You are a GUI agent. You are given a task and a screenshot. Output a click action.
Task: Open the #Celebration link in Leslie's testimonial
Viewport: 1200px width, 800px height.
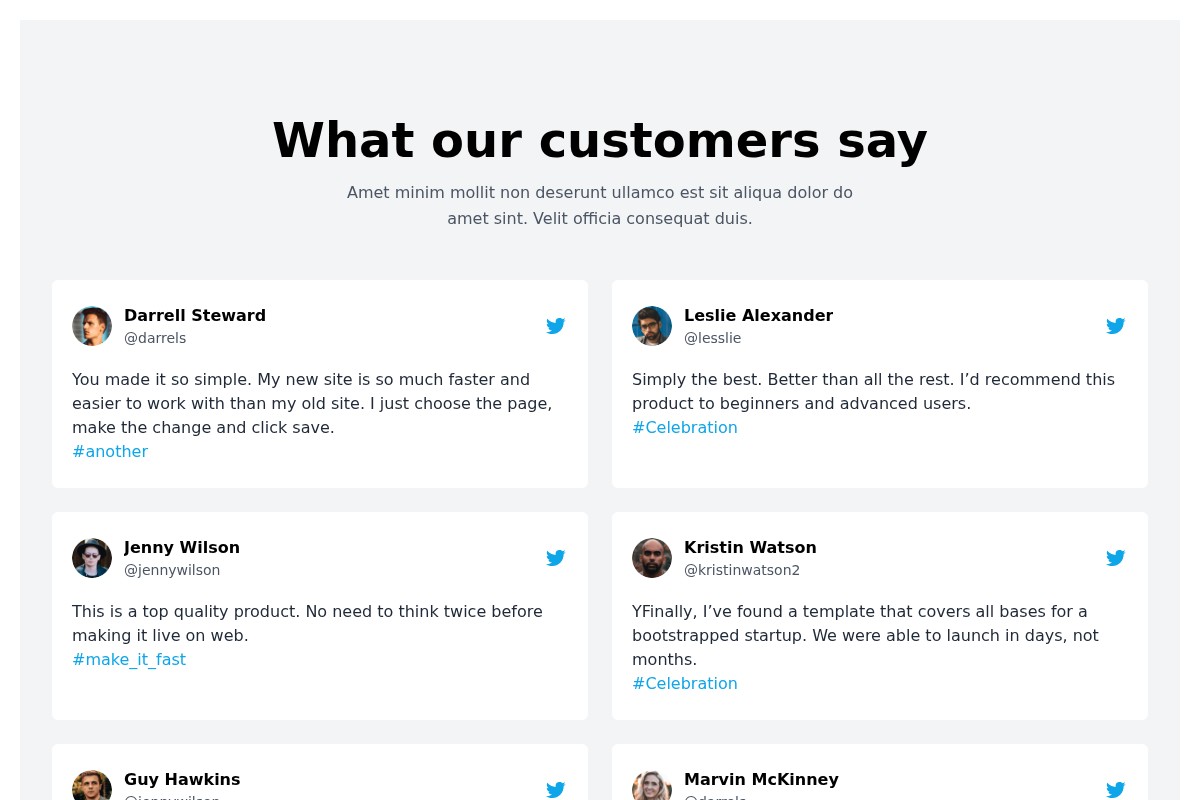685,427
